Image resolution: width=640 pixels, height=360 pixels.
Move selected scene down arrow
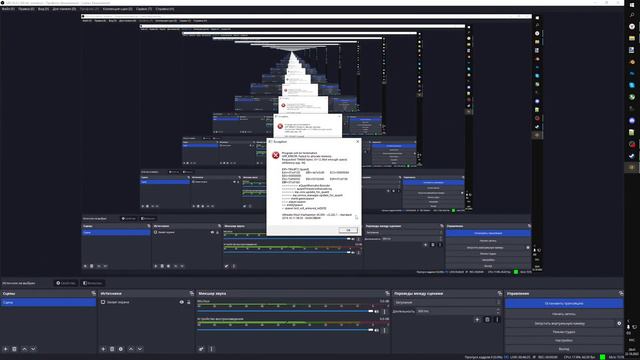[33, 349]
